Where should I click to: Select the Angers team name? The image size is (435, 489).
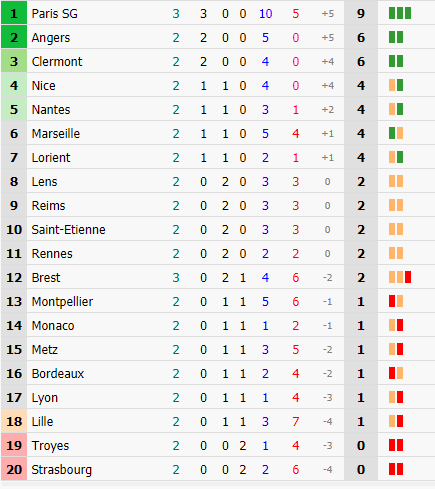pyautogui.click(x=51, y=38)
